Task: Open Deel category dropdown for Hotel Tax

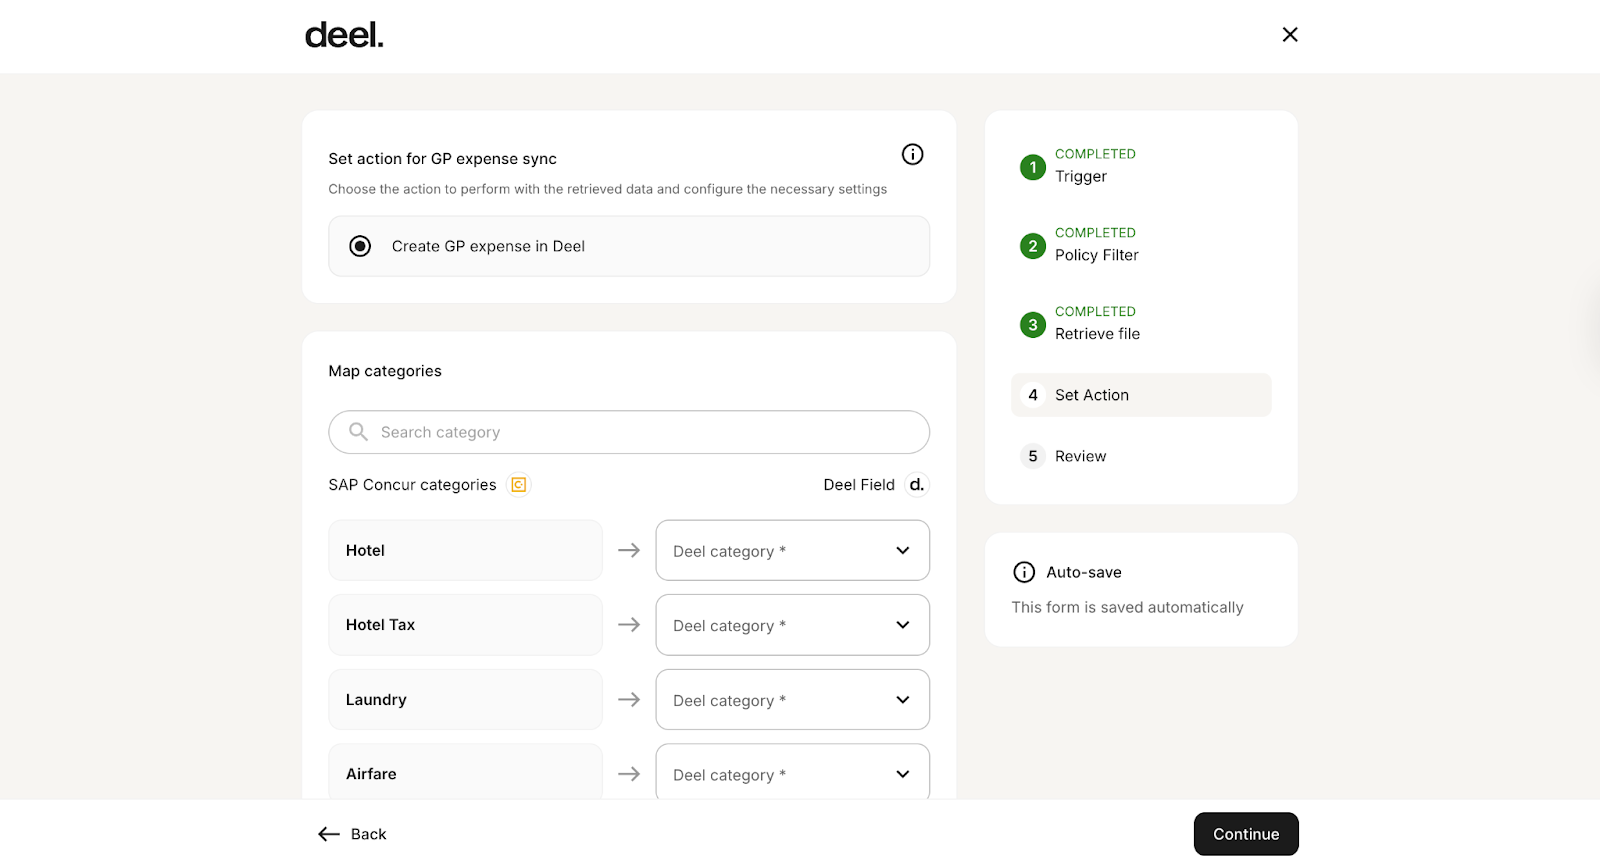Action: 792,625
